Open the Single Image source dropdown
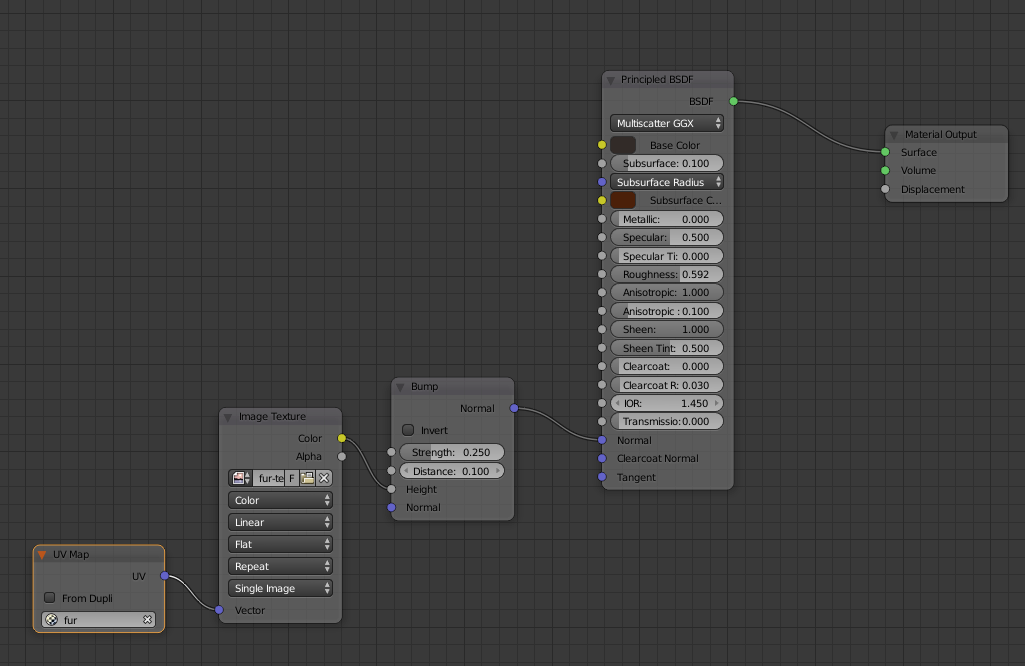Screen dimensions: 1025x666 point(280,588)
